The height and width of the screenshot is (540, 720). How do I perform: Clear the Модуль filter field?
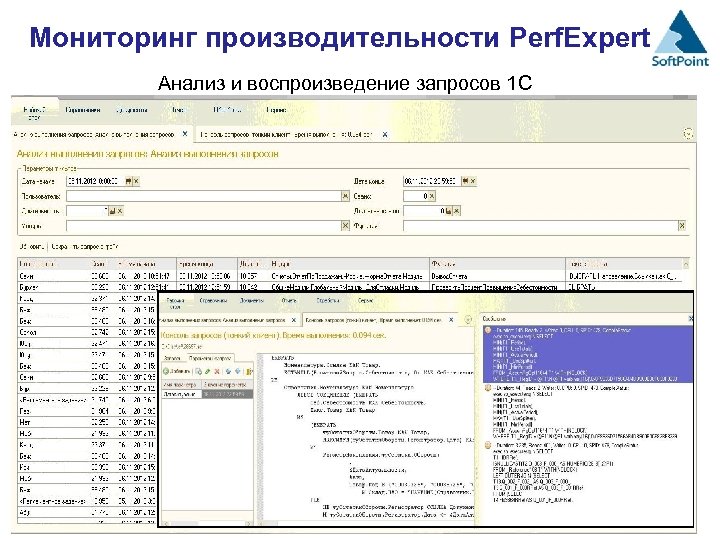tap(345, 225)
